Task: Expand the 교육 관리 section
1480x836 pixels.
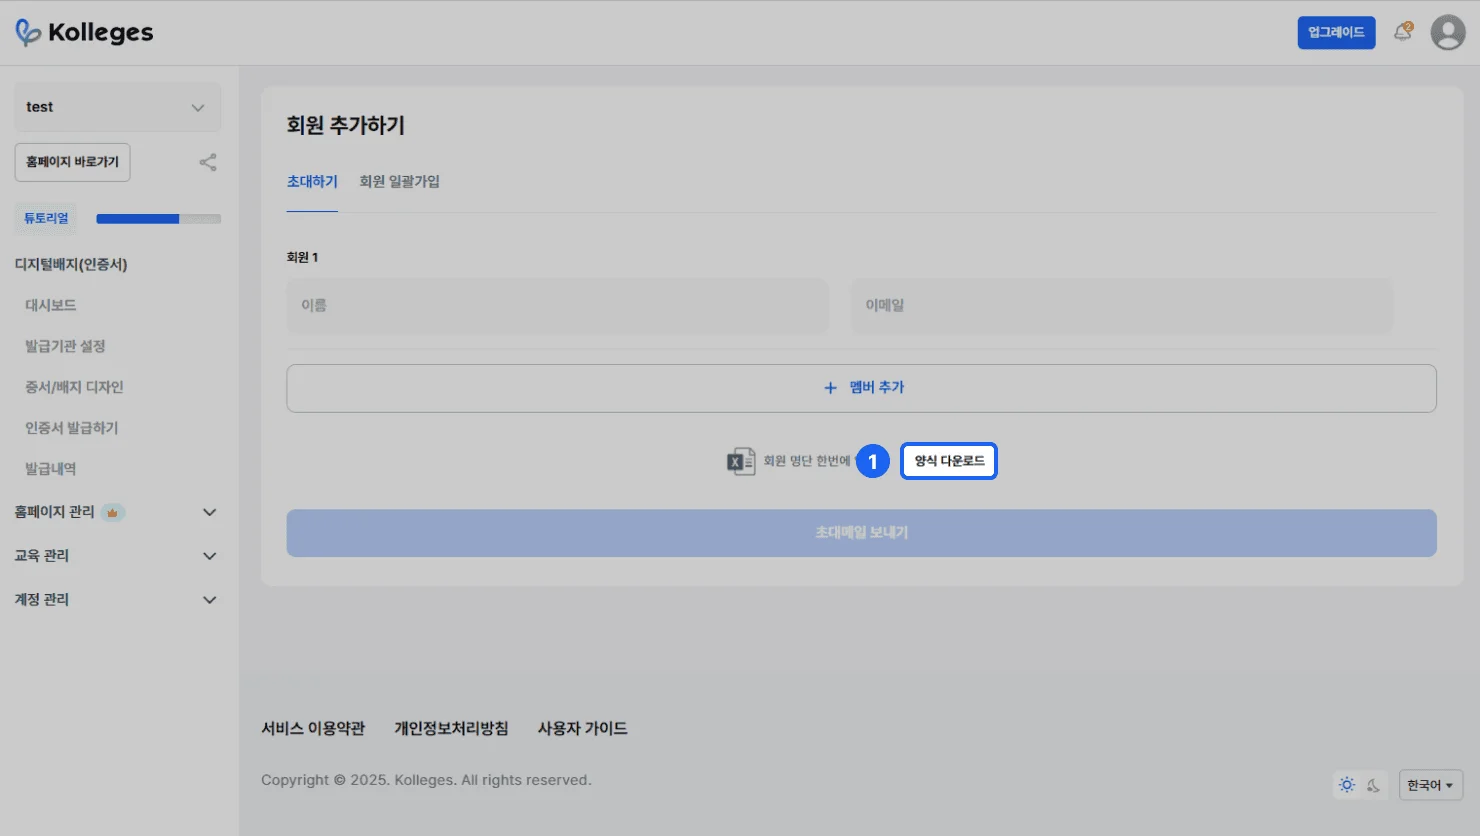Action: pos(210,556)
